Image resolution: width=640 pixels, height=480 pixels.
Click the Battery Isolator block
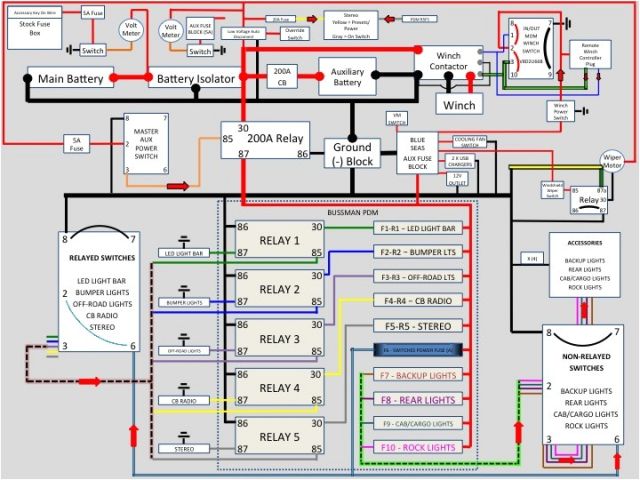coord(195,77)
